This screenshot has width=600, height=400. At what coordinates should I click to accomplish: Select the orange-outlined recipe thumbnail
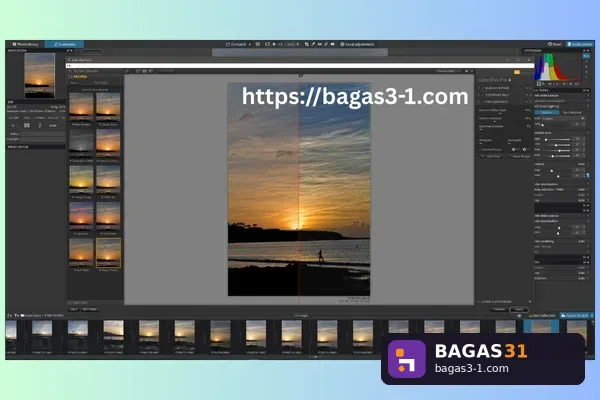108,253
